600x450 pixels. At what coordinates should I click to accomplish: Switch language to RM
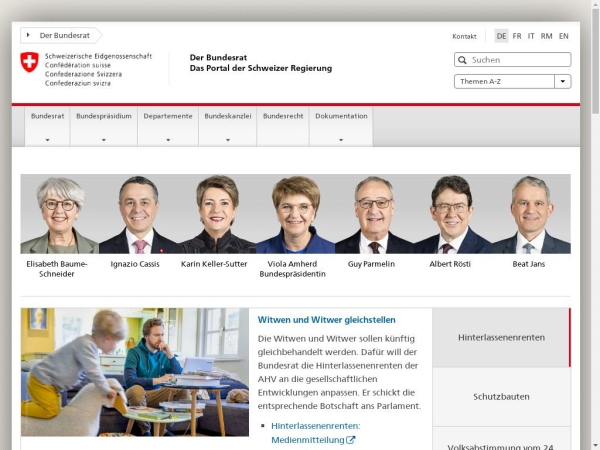546,36
